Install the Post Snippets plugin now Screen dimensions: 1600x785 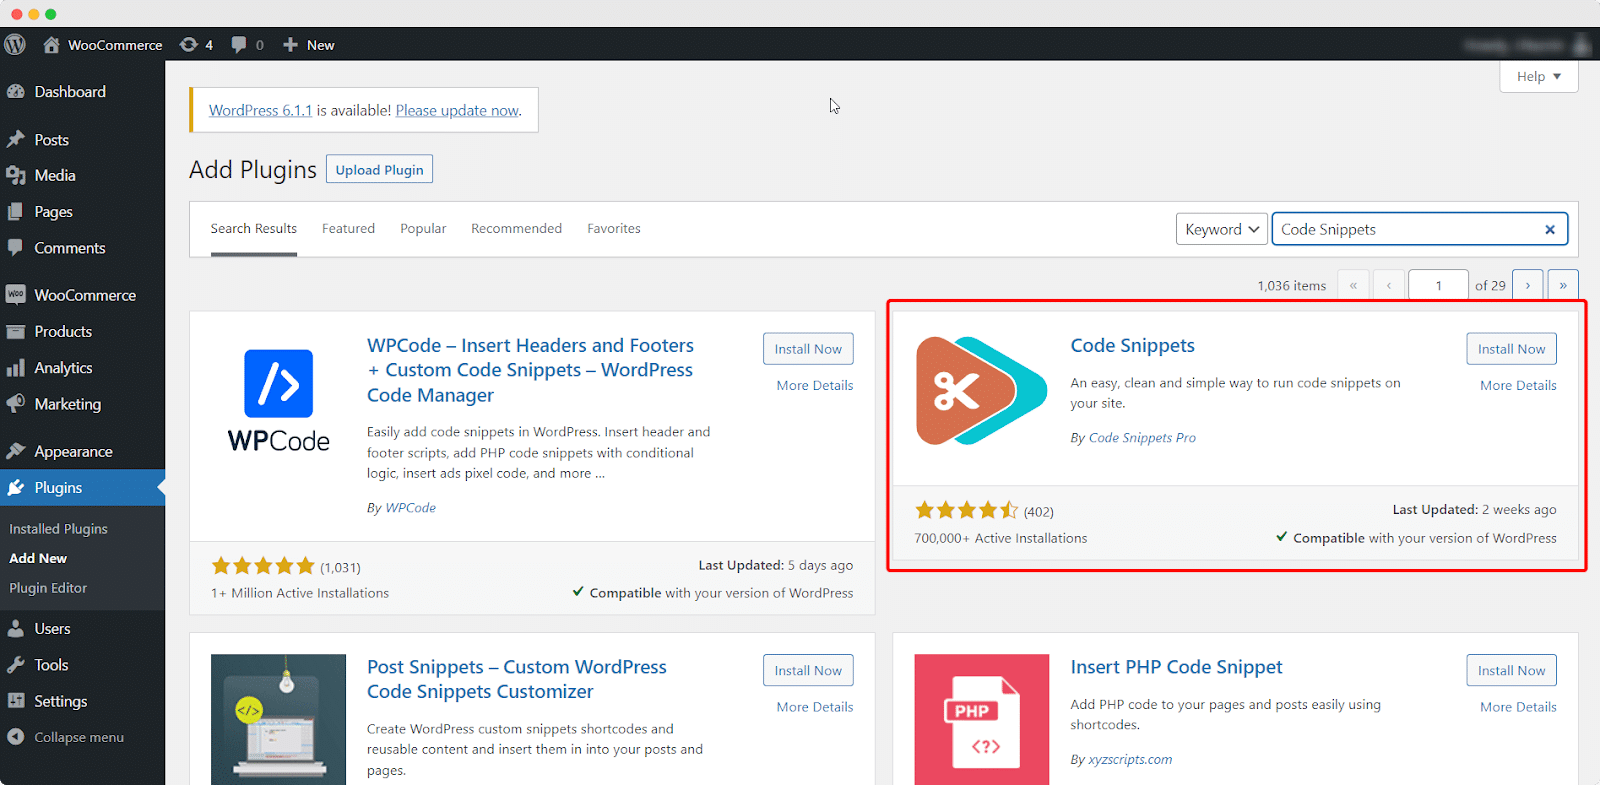[808, 670]
